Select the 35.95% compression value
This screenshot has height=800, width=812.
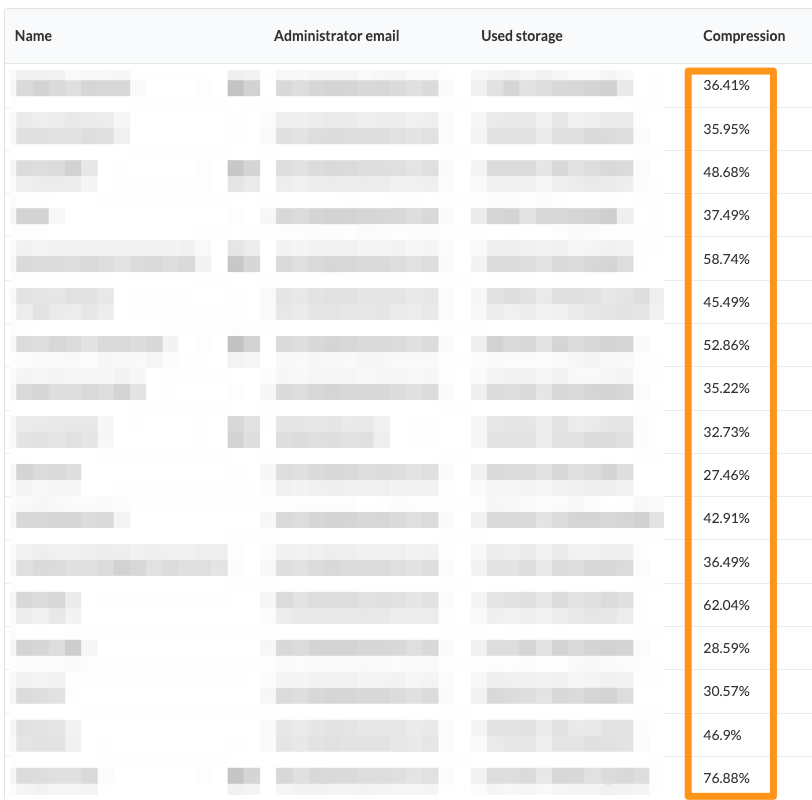coord(726,129)
